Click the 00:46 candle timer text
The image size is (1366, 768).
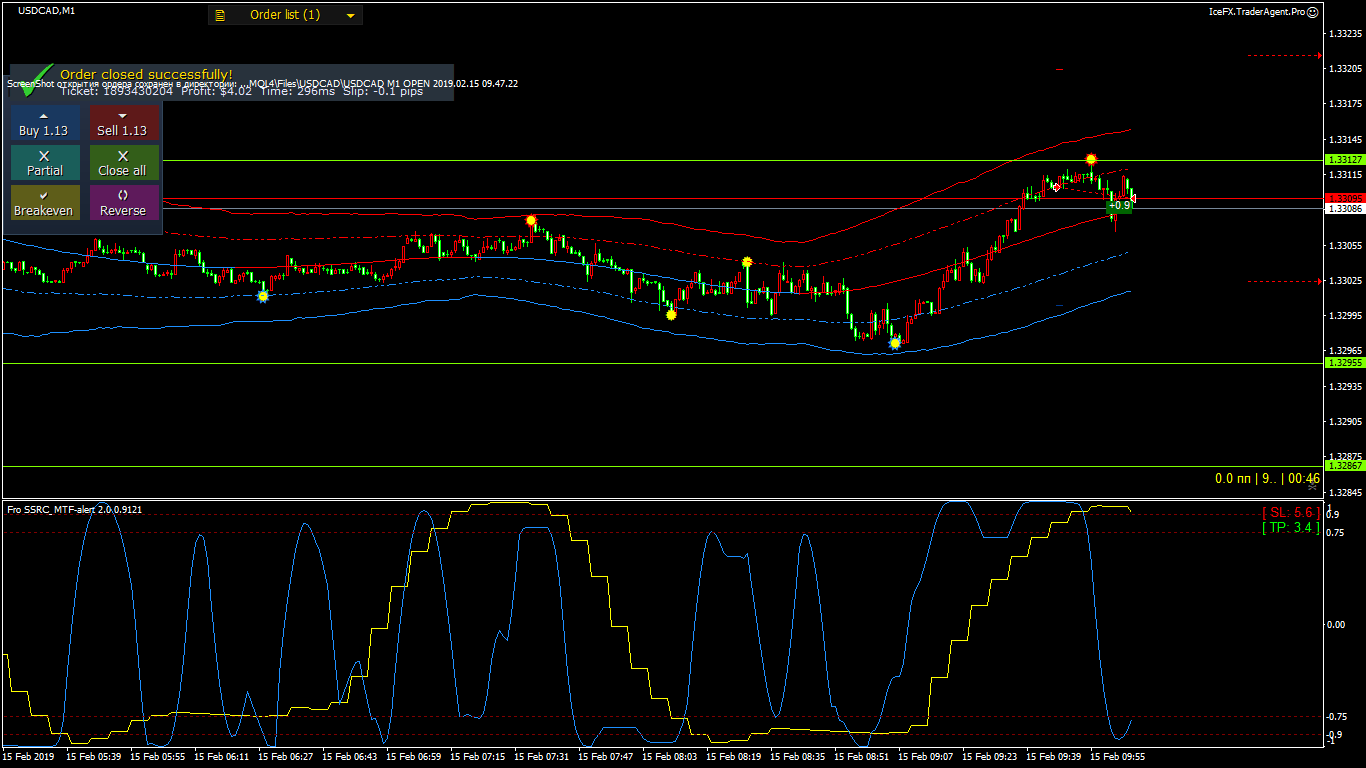click(x=1304, y=479)
